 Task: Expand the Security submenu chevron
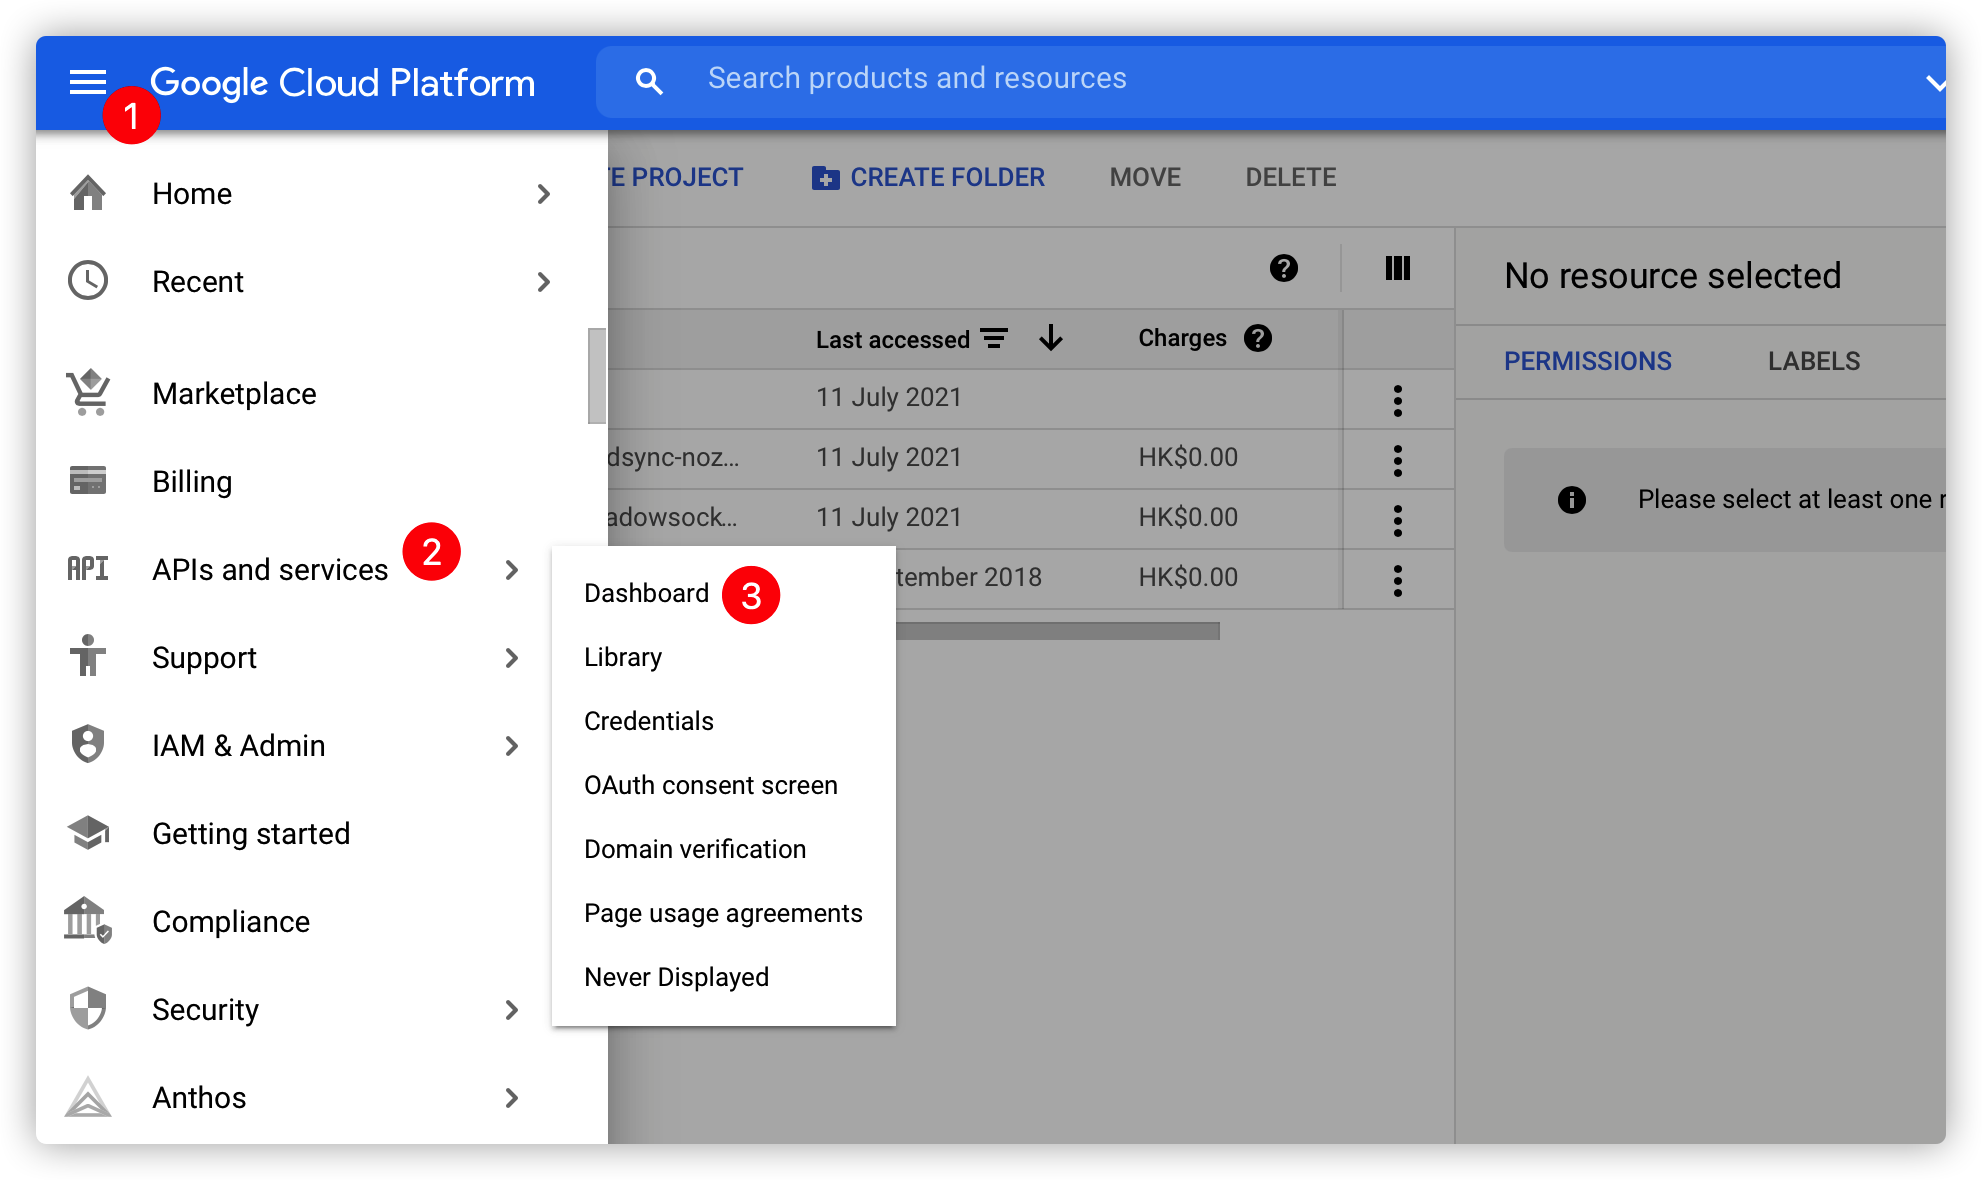[512, 1010]
